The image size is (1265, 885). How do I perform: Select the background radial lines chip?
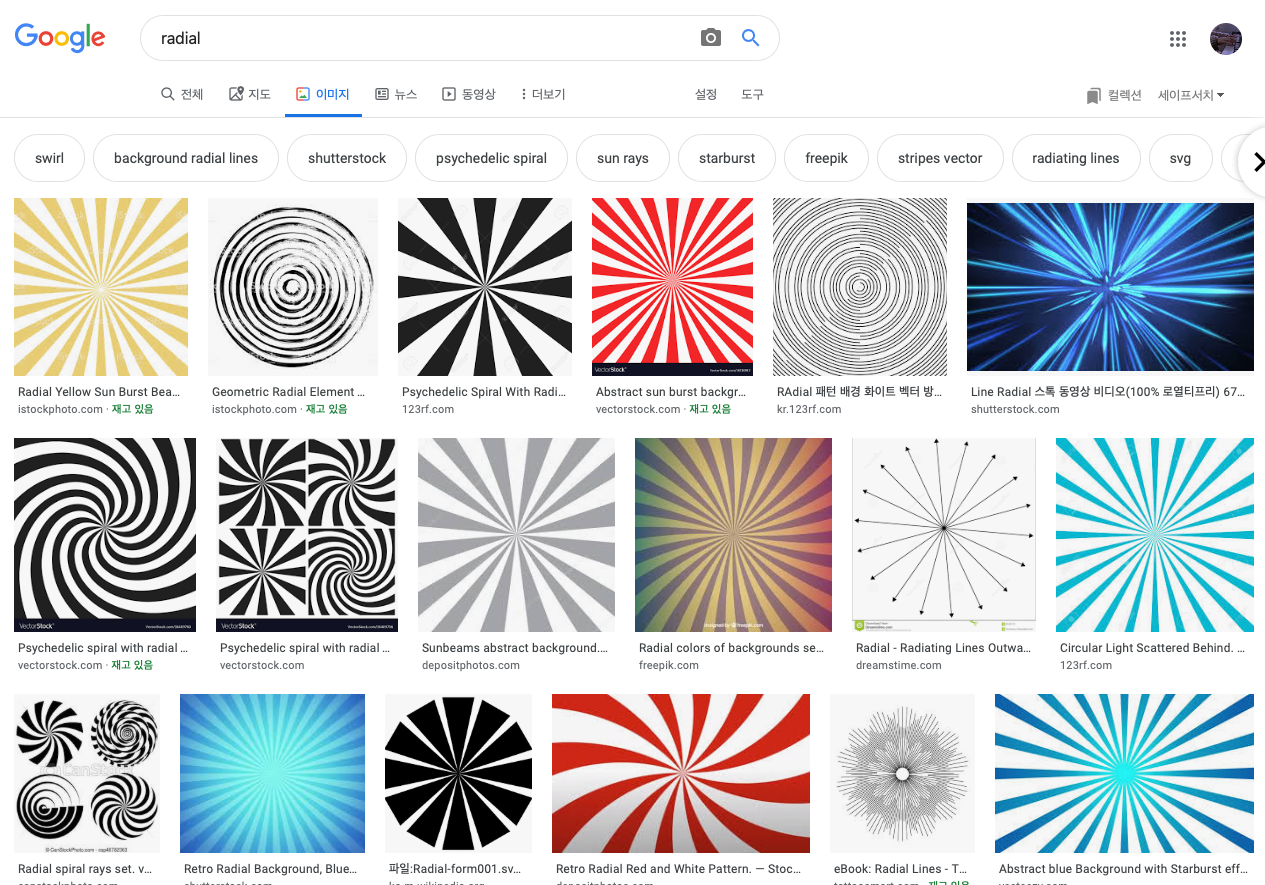186,158
